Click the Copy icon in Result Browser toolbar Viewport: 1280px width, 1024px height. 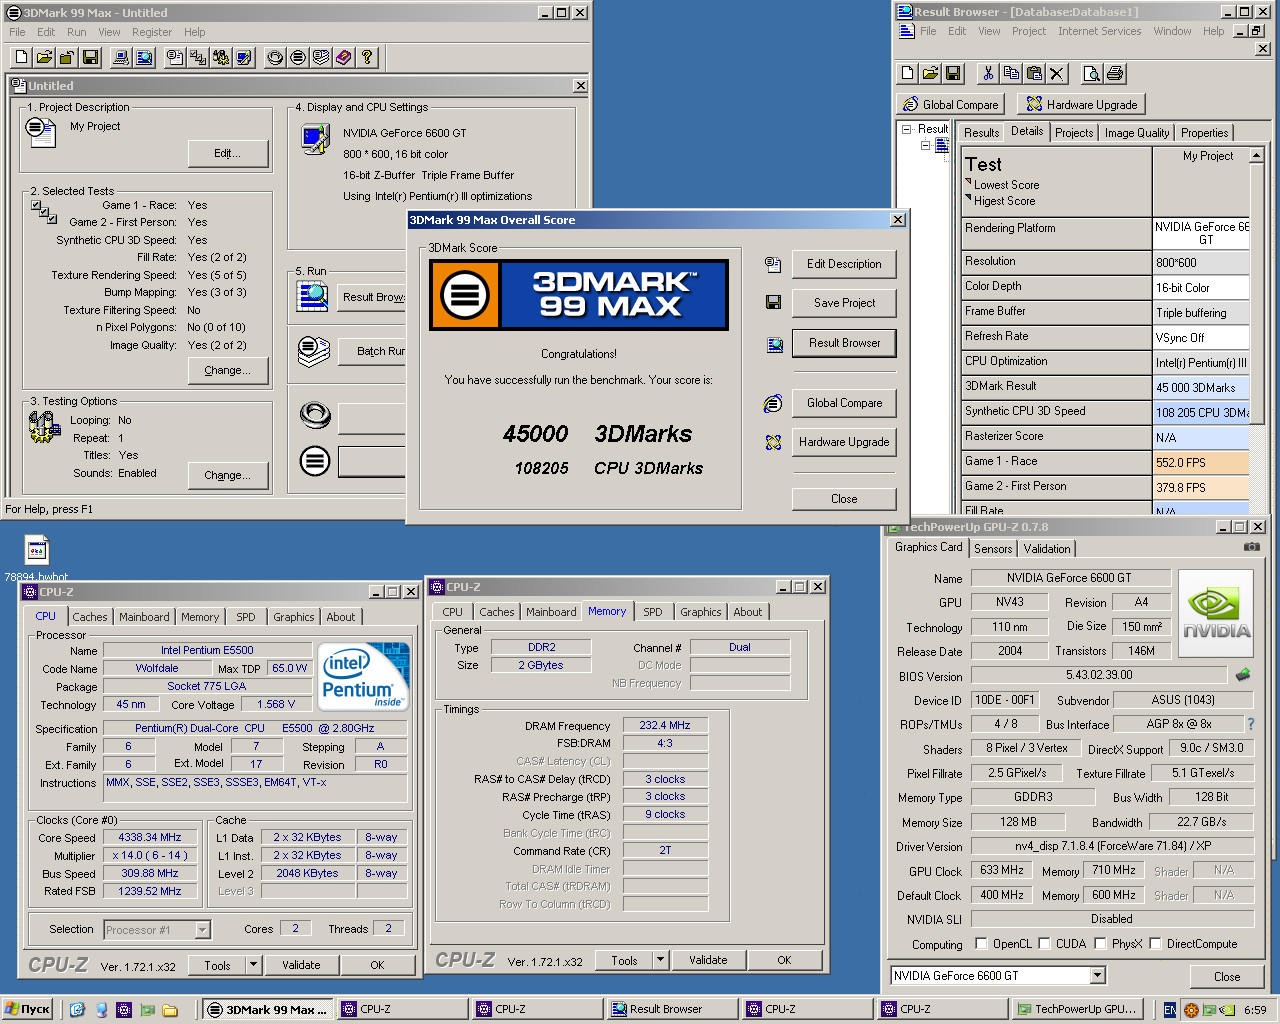pos(1011,73)
